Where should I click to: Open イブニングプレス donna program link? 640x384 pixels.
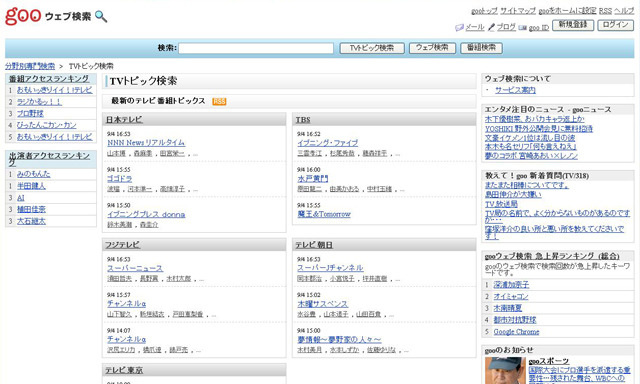click(146, 214)
